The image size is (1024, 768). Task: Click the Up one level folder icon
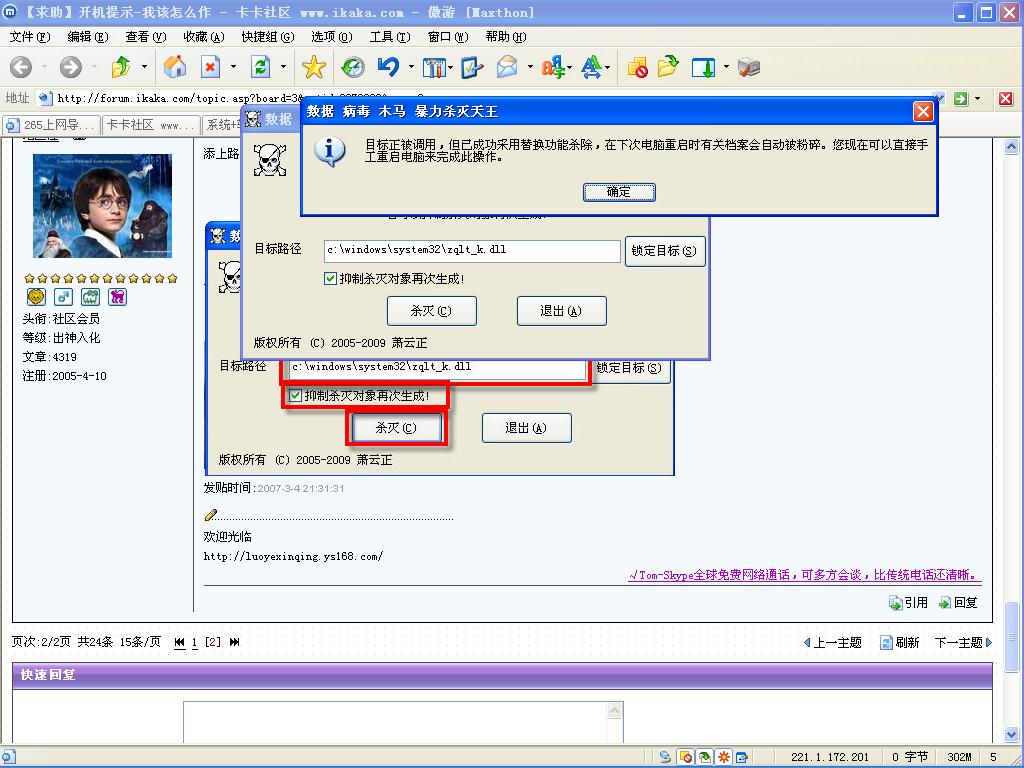121,67
